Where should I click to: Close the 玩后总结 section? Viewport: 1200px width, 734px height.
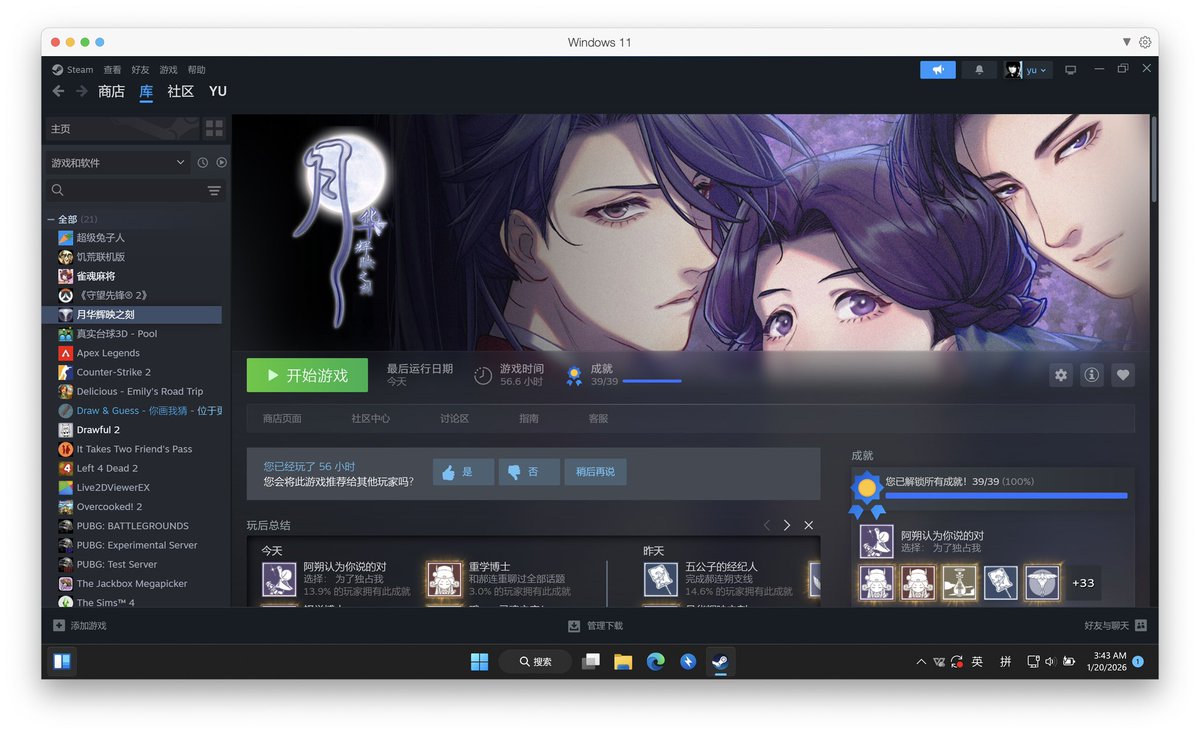pyautogui.click(x=809, y=525)
